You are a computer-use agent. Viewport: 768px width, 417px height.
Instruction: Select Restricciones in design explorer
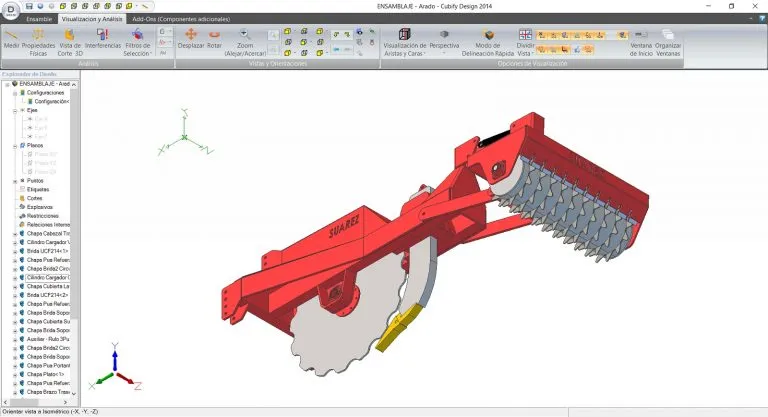[44, 215]
